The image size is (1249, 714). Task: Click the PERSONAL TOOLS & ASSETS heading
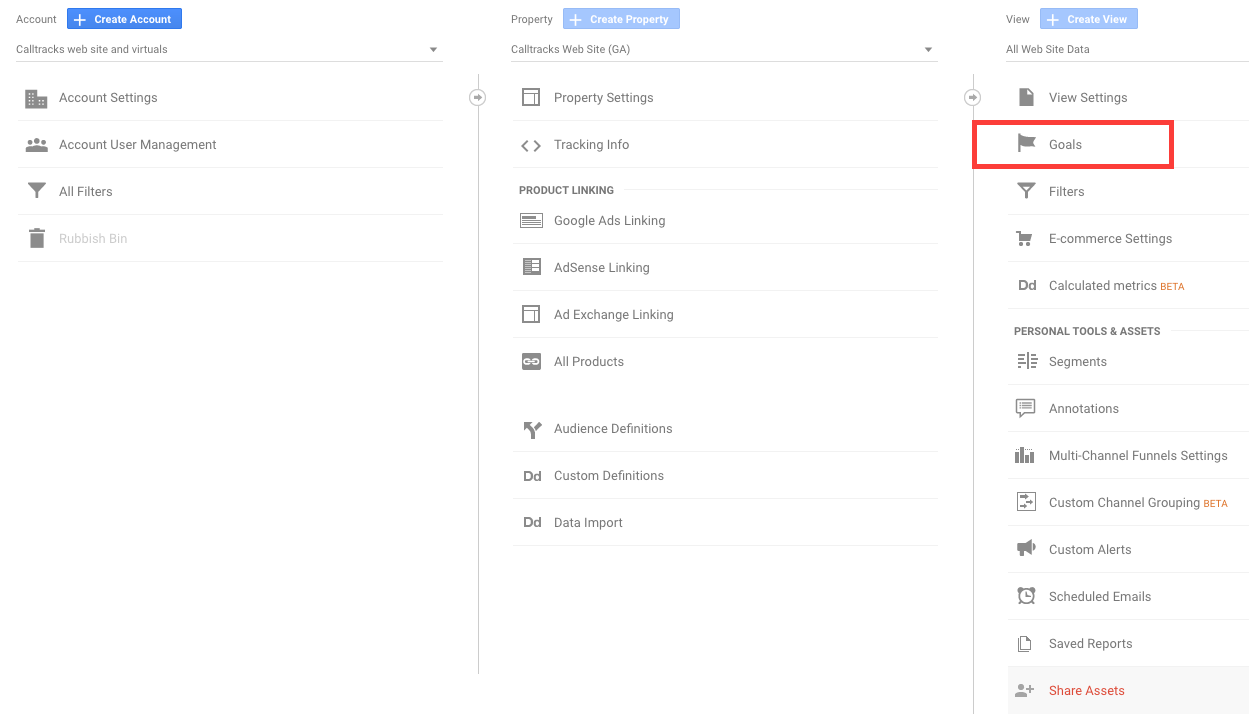[1087, 331]
